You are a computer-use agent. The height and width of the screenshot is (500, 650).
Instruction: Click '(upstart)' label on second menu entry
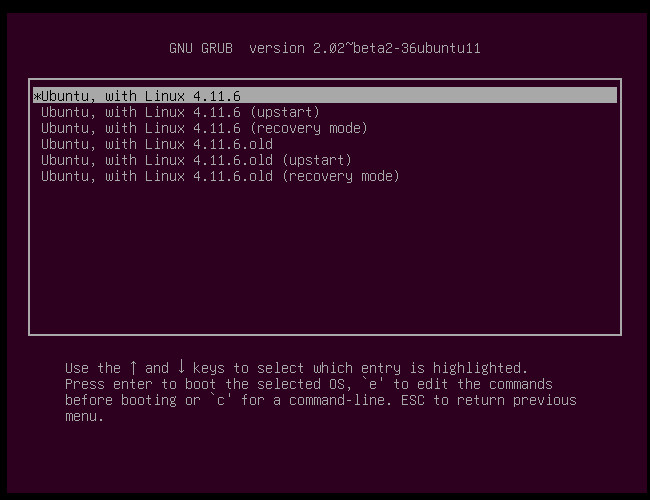click(x=284, y=112)
